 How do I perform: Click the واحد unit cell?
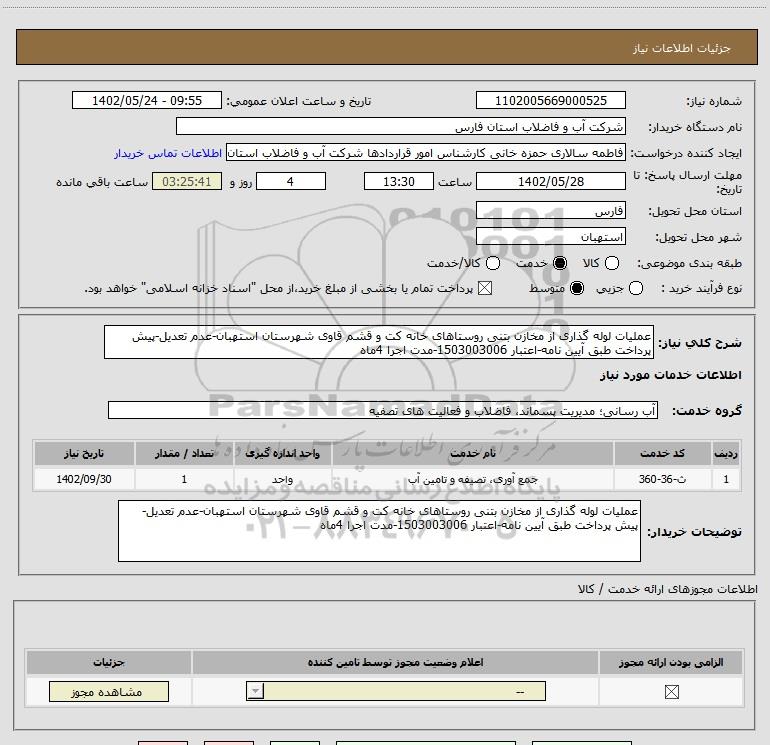283,479
